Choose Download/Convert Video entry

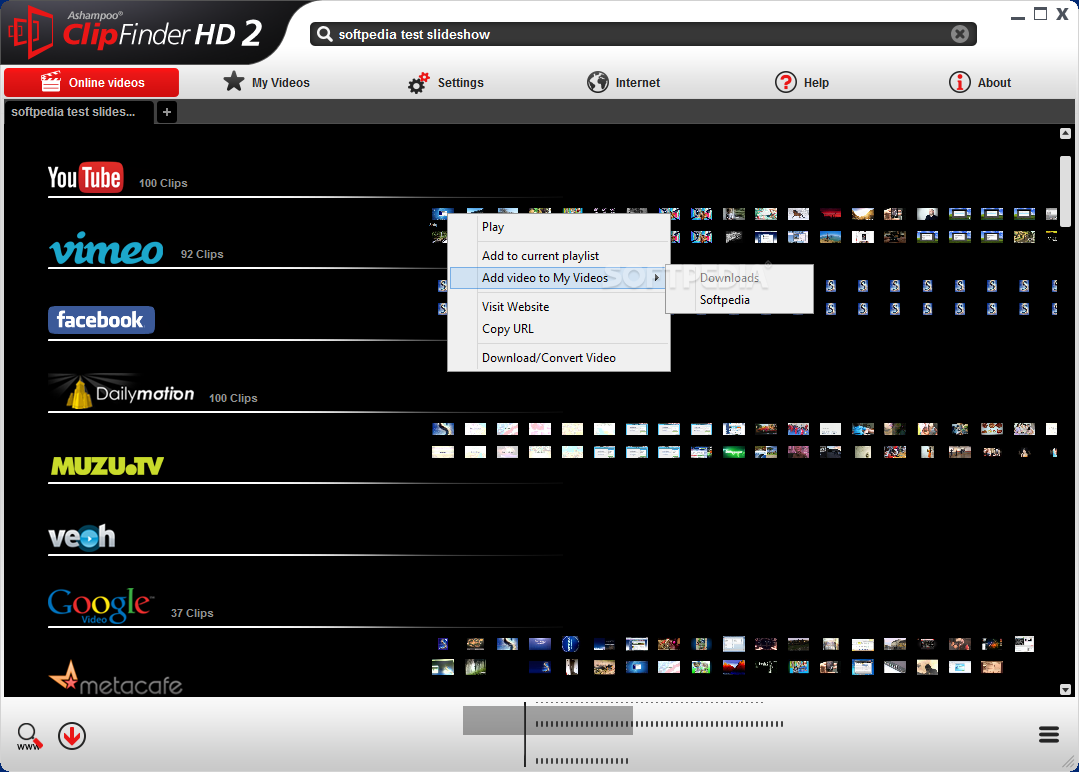point(559,358)
